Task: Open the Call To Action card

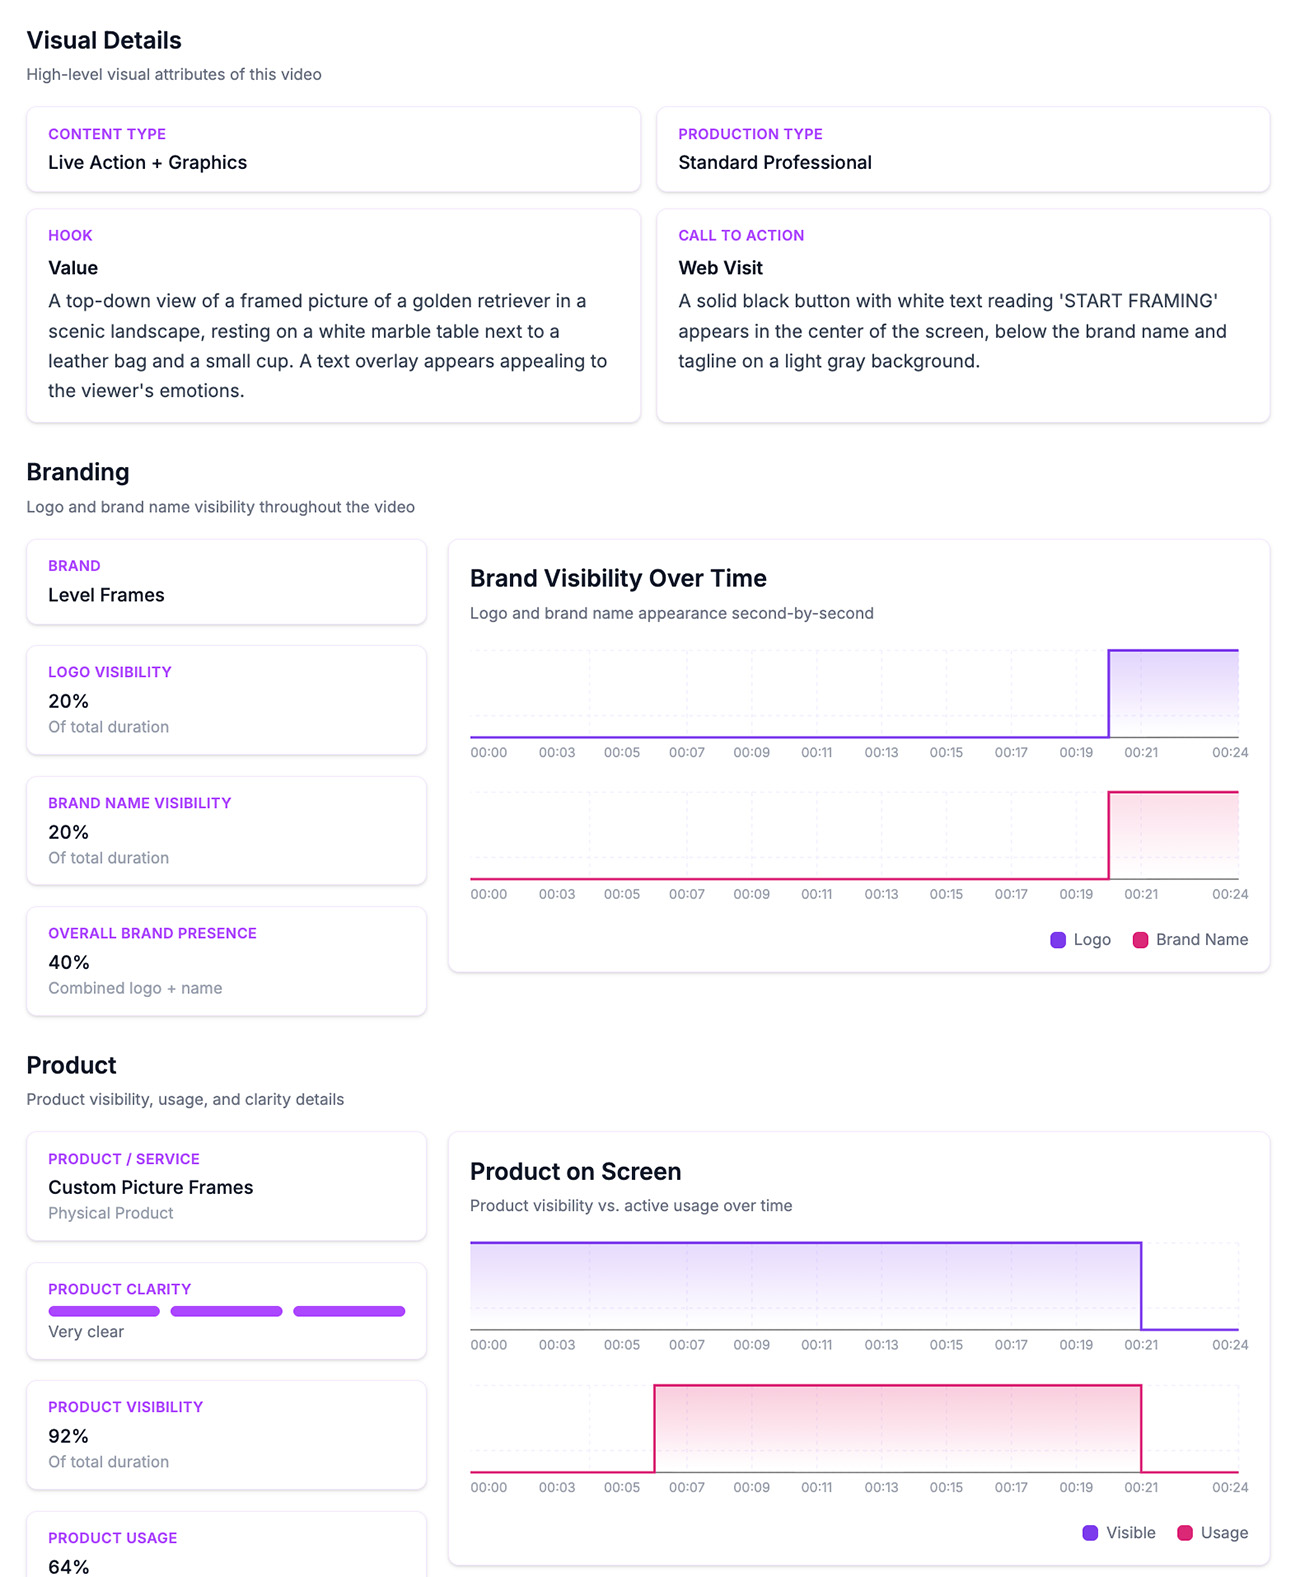Action: pos(963,315)
